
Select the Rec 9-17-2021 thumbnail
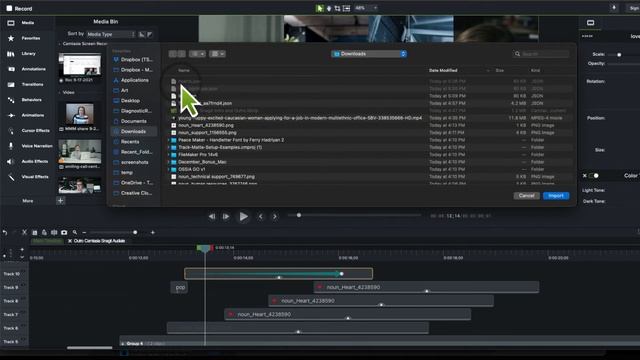pyautogui.click(x=80, y=65)
